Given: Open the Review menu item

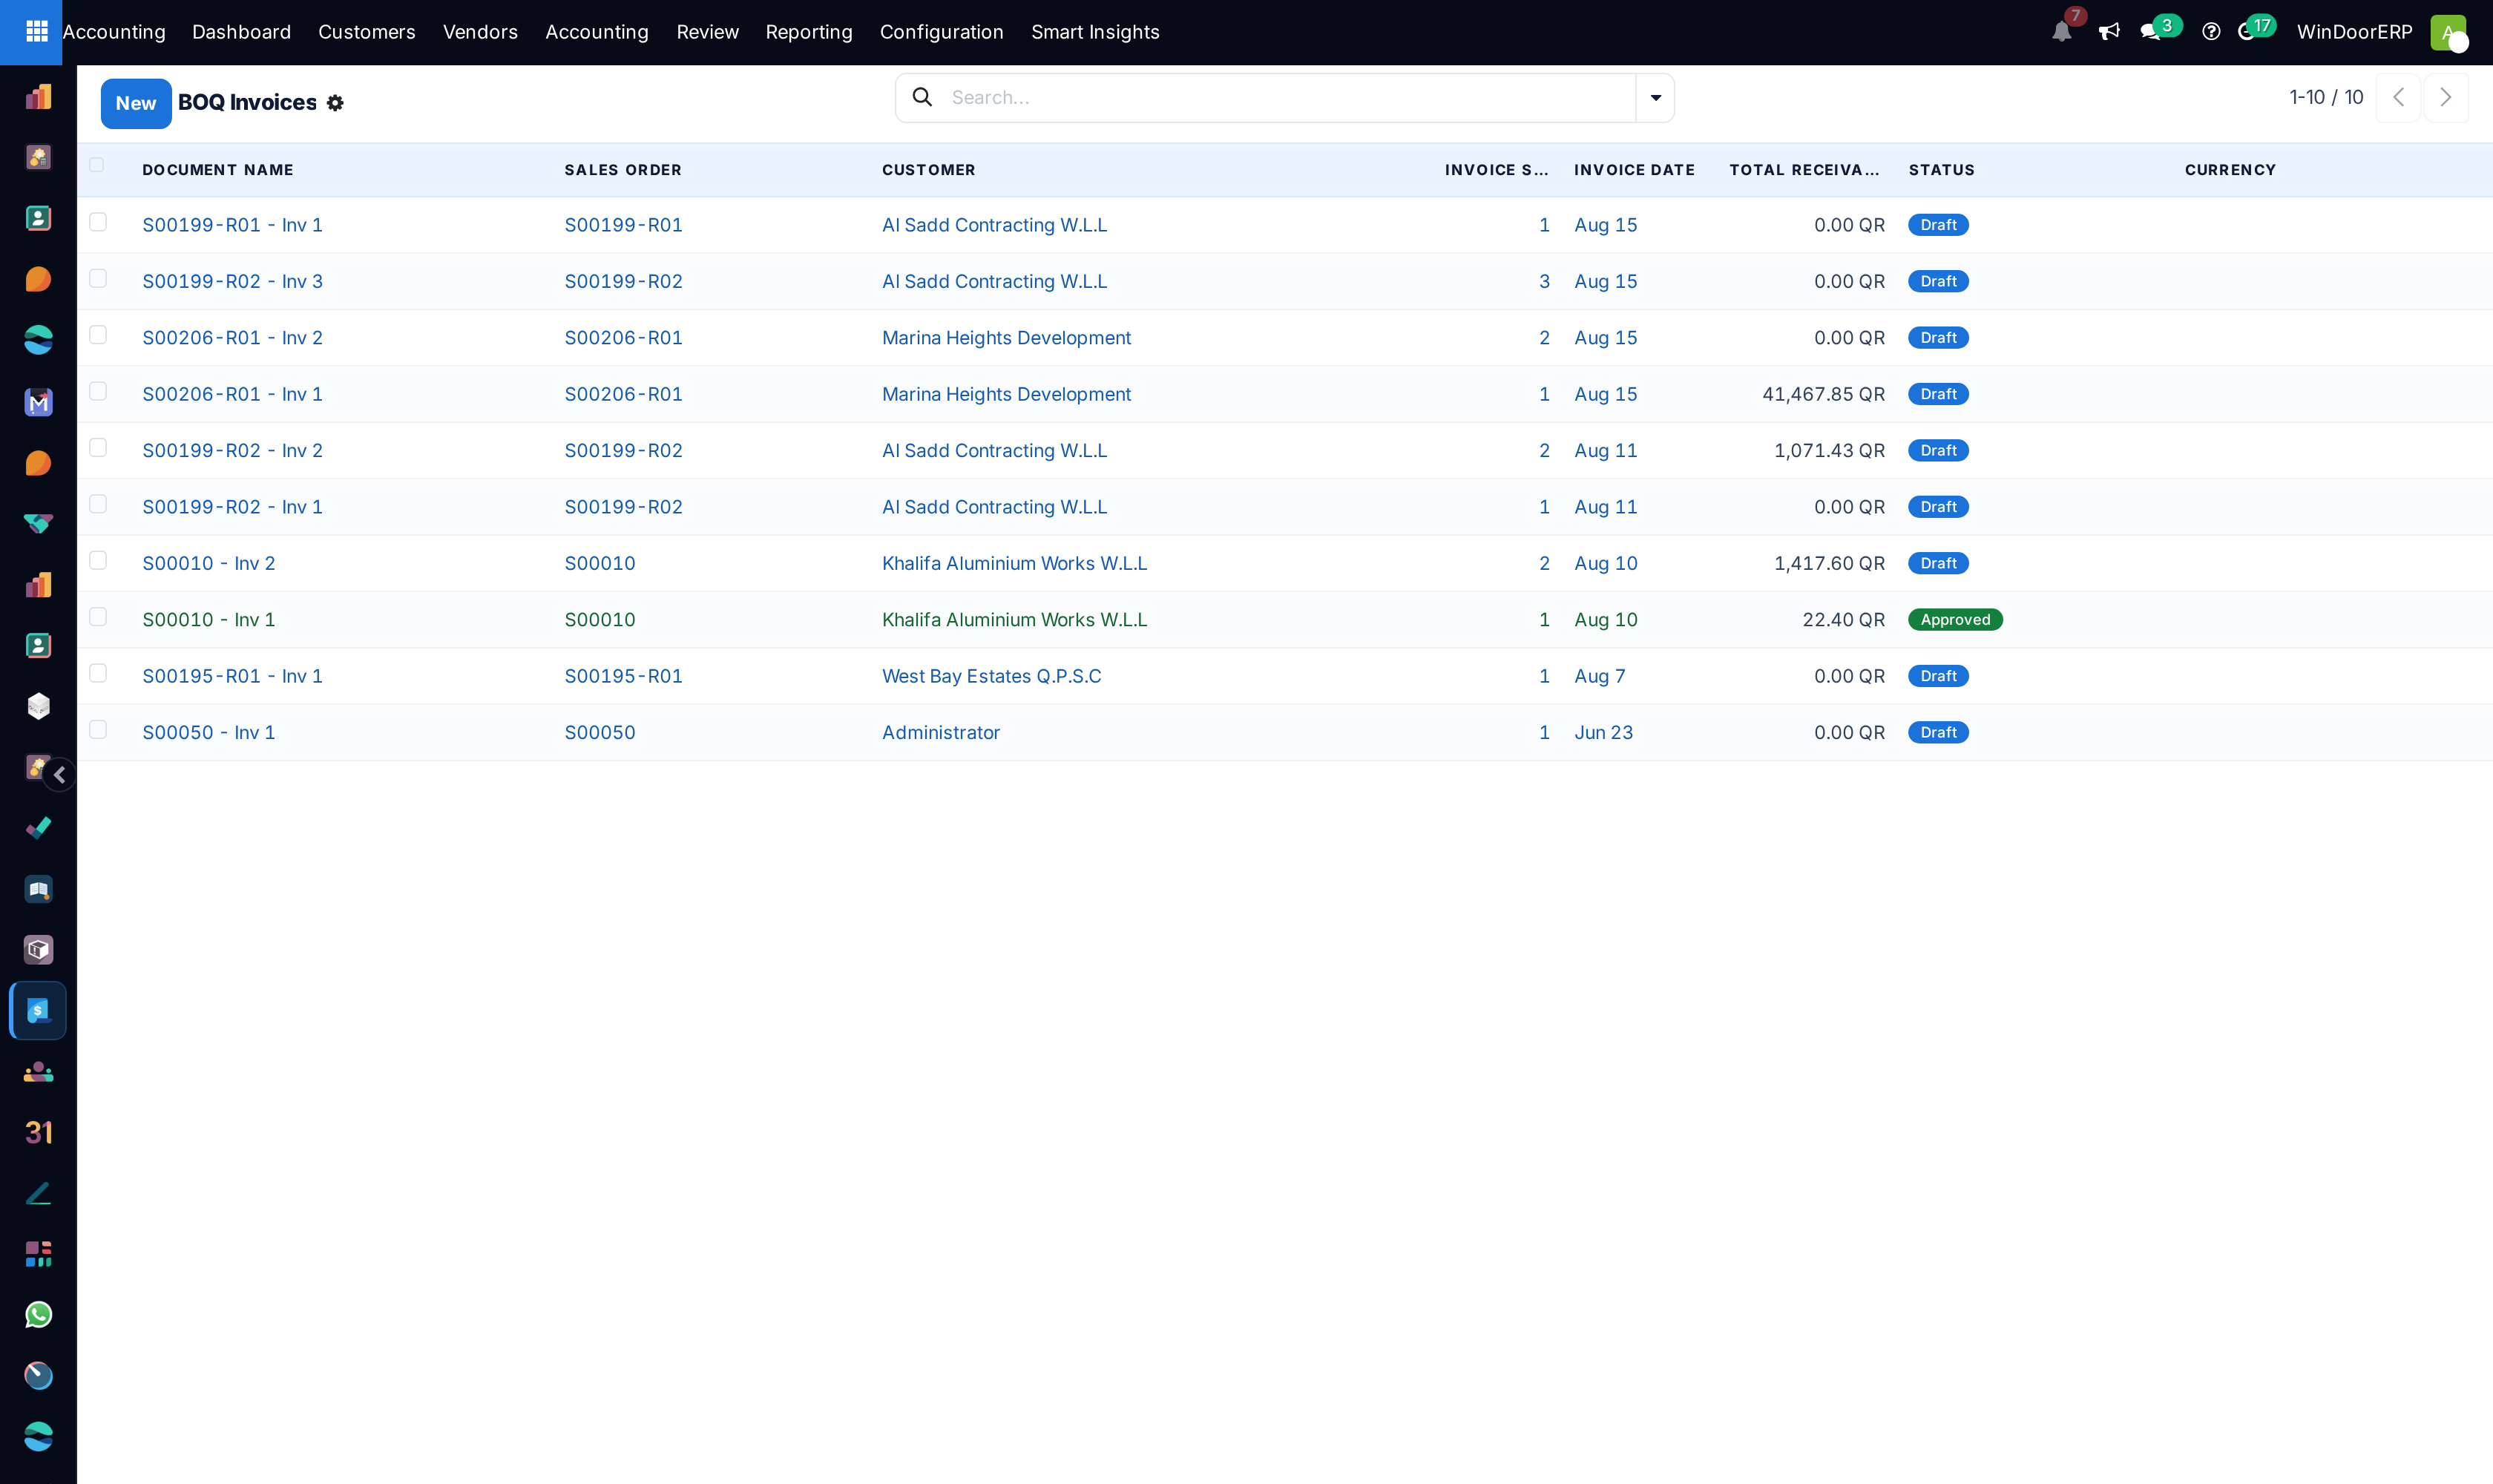Looking at the screenshot, I should pos(707,32).
